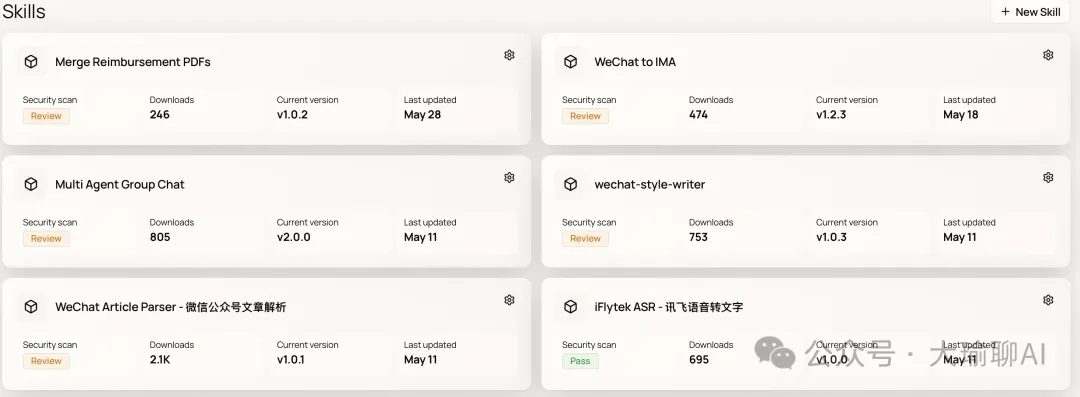Viewport: 1080px width, 397px height.
Task: Click version v1.2.3 value
Action: [x=831, y=114]
